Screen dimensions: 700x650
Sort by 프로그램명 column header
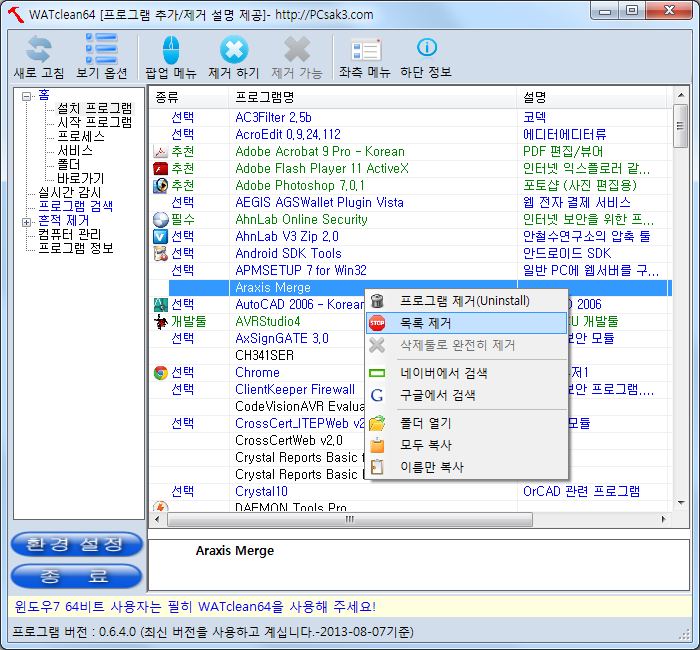(x=372, y=97)
